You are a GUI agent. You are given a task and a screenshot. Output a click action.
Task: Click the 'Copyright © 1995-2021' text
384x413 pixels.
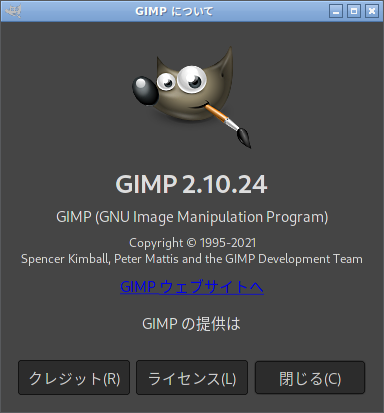192,243
